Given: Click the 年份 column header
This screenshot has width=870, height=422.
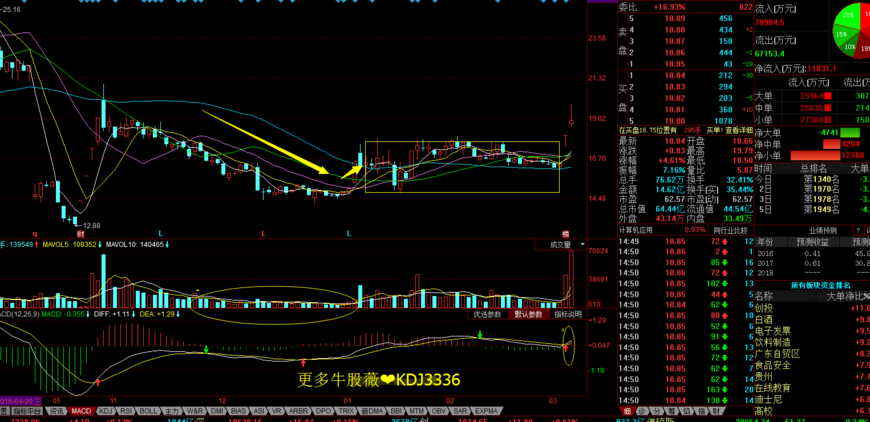Looking at the screenshot, I should (x=764, y=242).
